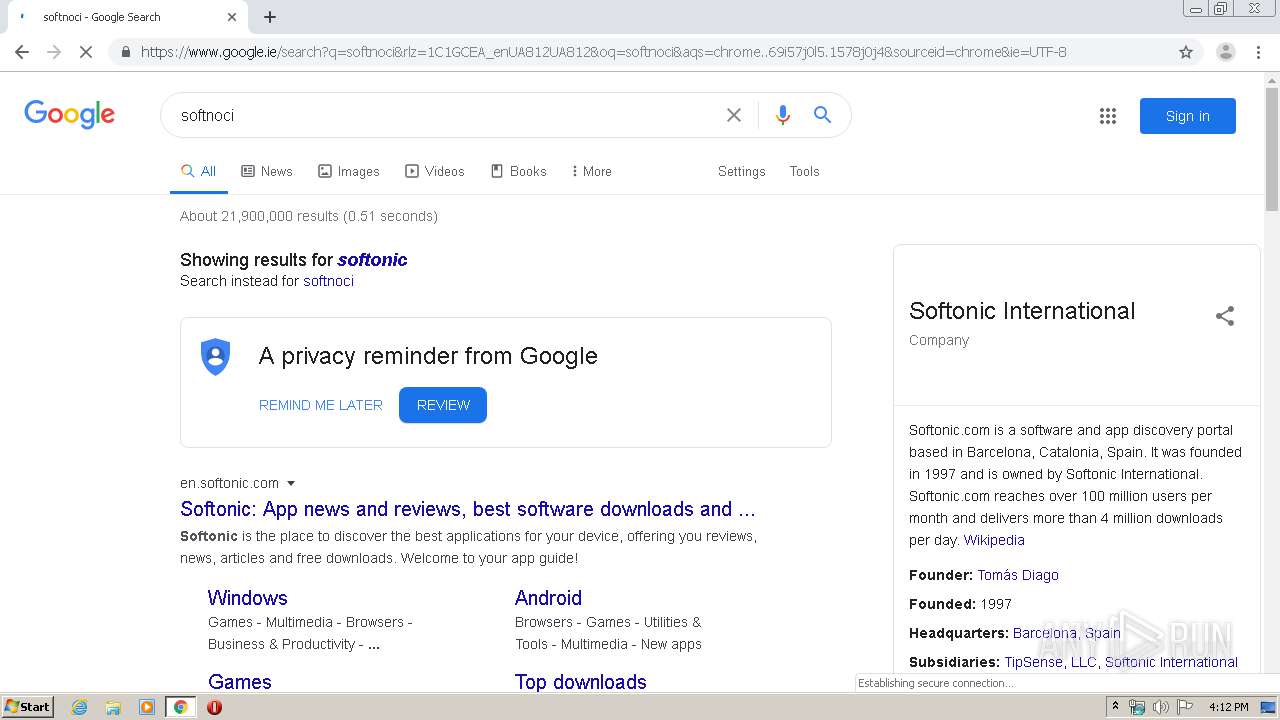
Task: Open the Games sitelink
Action: tap(240, 682)
